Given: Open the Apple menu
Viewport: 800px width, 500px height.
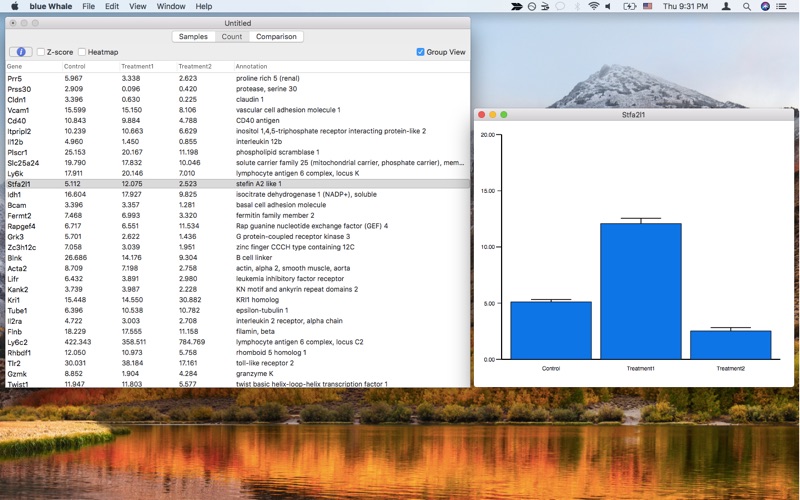Looking at the screenshot, I should coord(15,6).
